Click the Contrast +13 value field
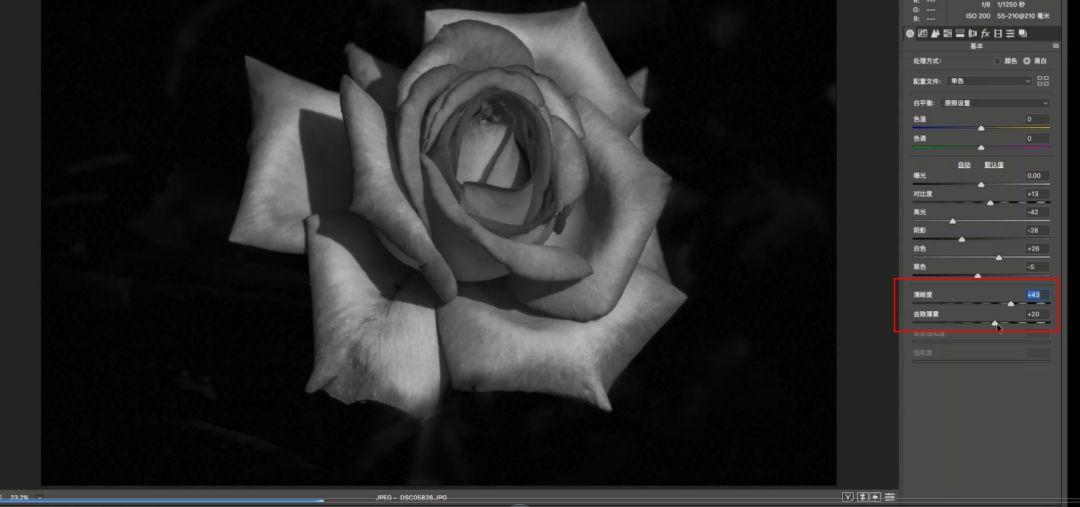 [x=1037, y=194]
